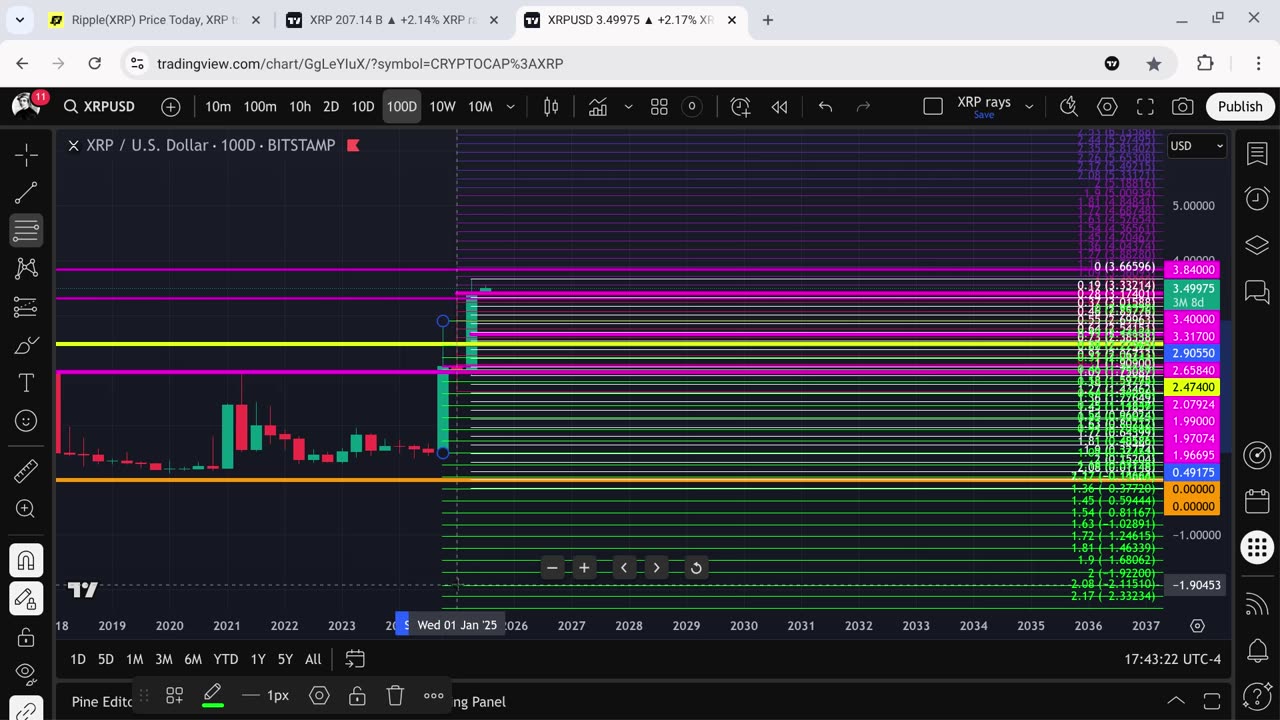Add symbol to compare with plus icon

coord(171,106)
